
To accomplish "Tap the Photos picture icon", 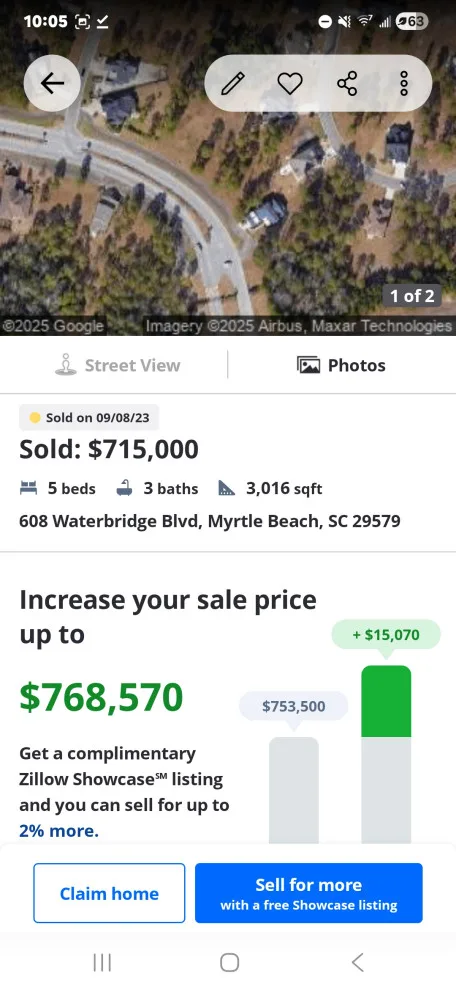I will click(308, 365).
